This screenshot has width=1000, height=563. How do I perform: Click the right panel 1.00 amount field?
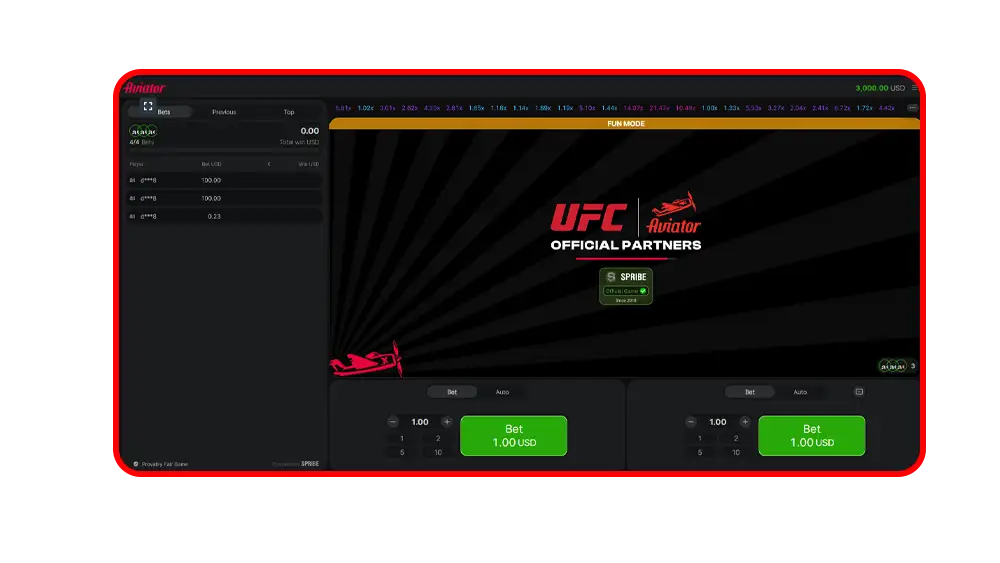pyautogui.click(x=717, y=422)
